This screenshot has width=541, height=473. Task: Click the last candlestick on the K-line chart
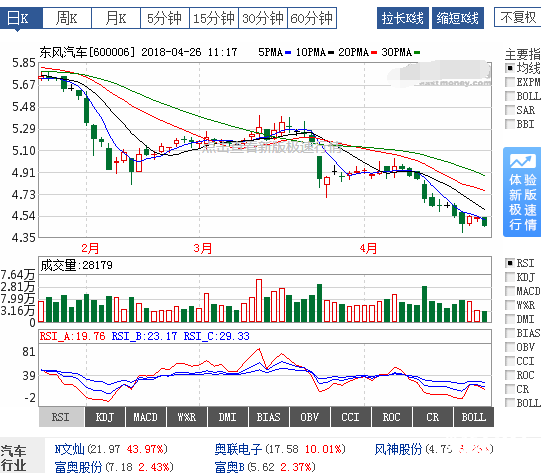pyautogui.click(x=484, y=221)
